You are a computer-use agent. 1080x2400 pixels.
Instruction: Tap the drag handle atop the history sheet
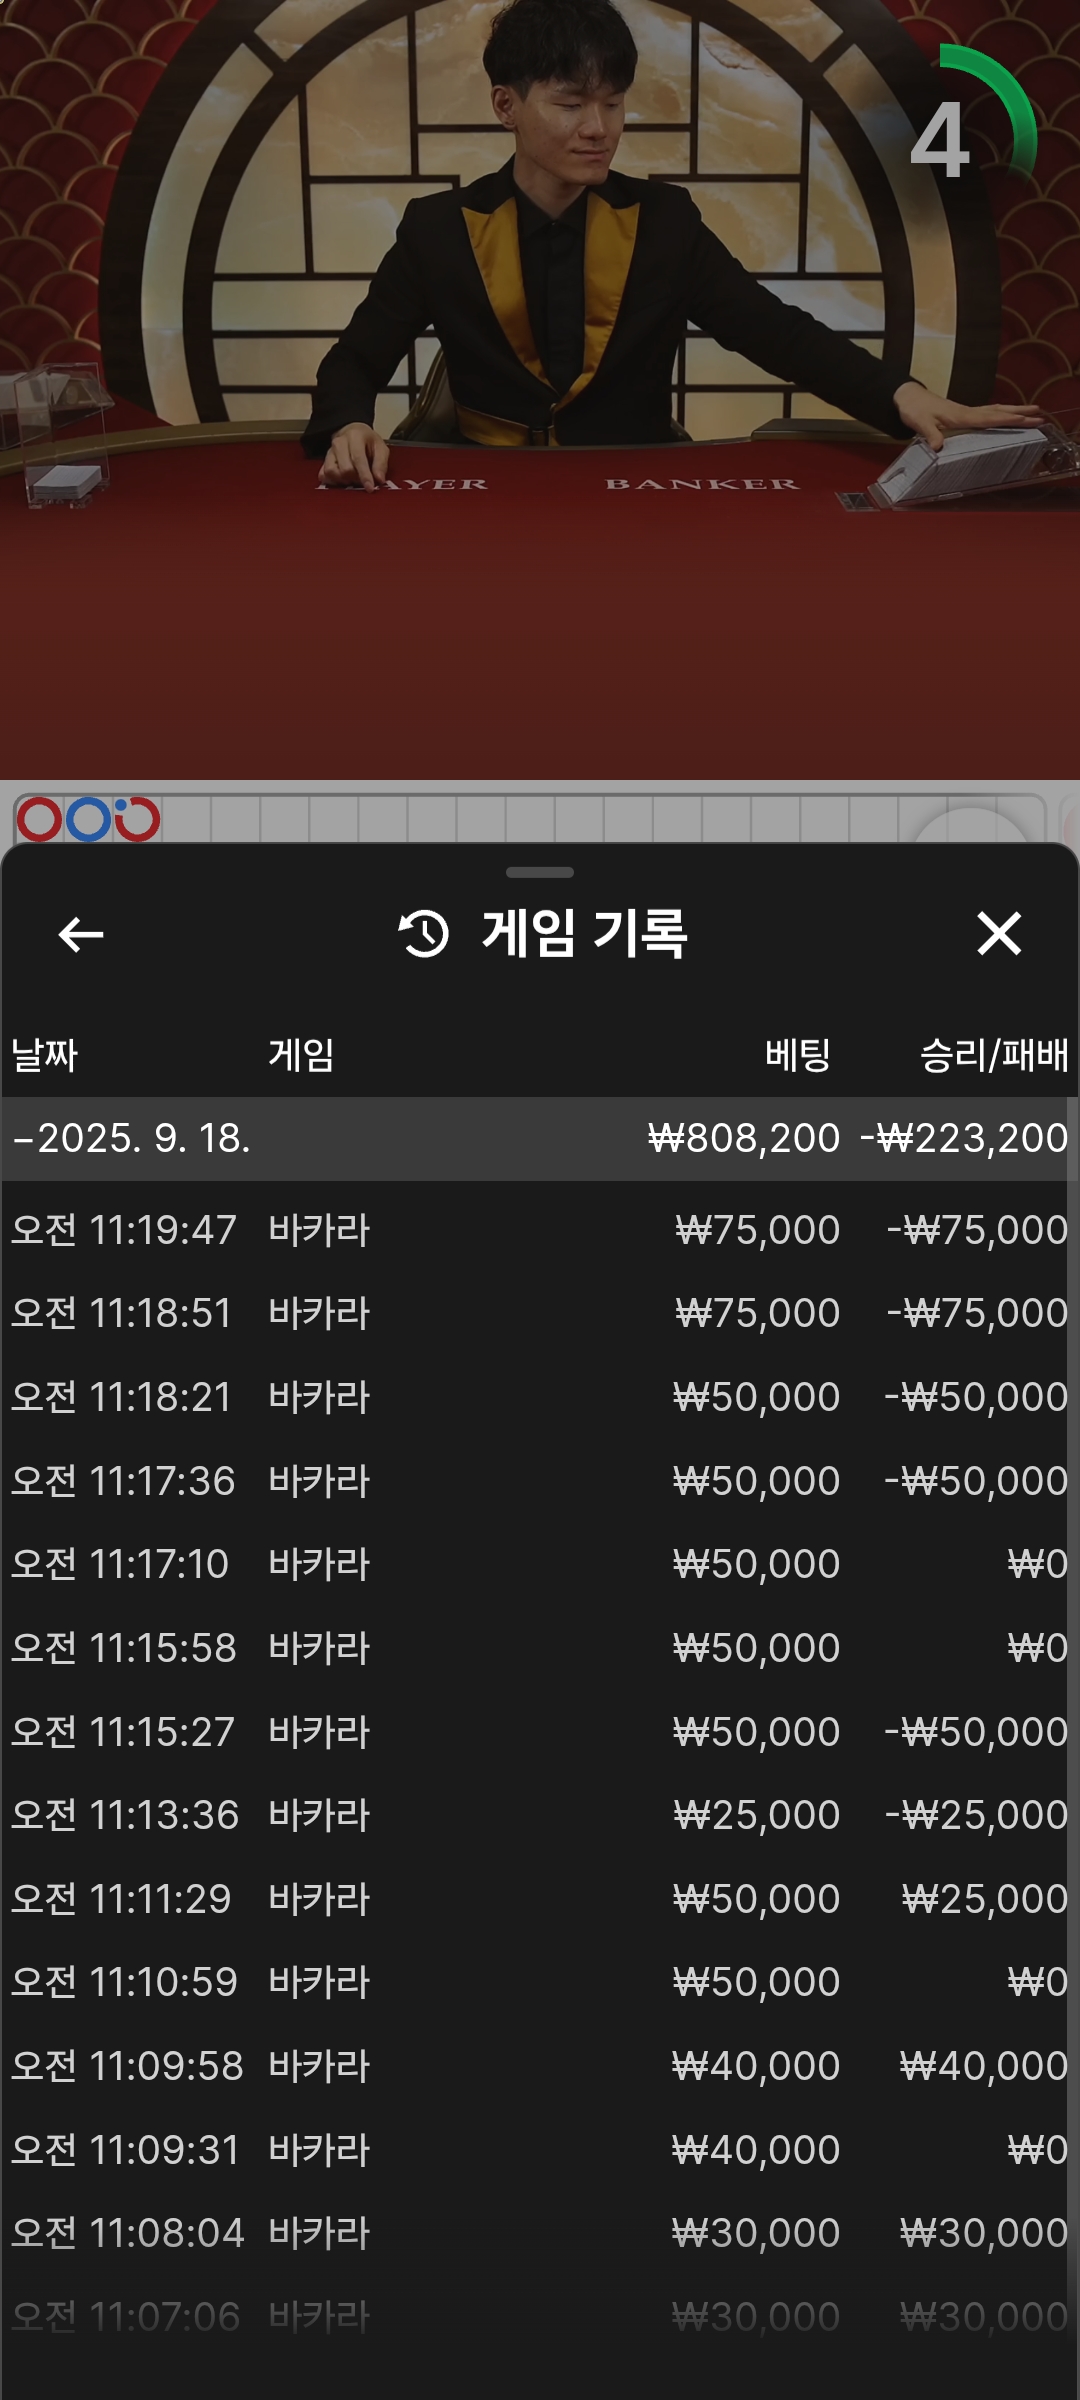coord(540,872)
